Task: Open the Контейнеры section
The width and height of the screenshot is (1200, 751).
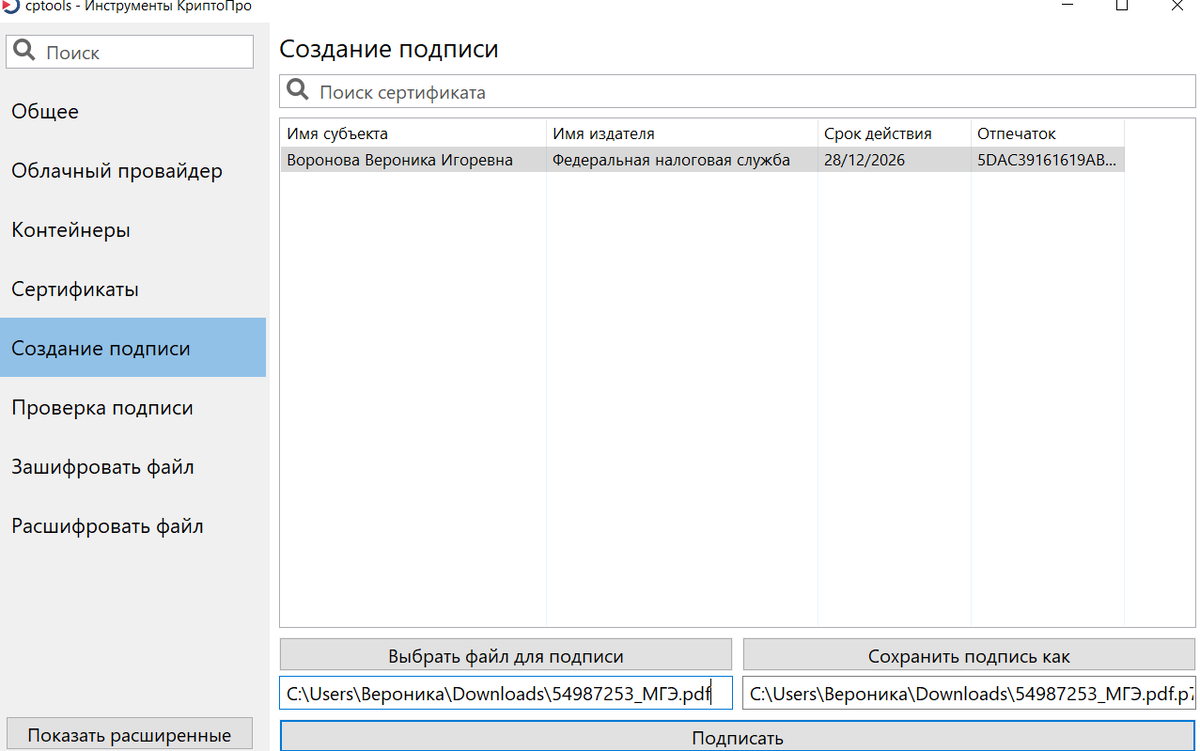Action: tap(133, 230)
